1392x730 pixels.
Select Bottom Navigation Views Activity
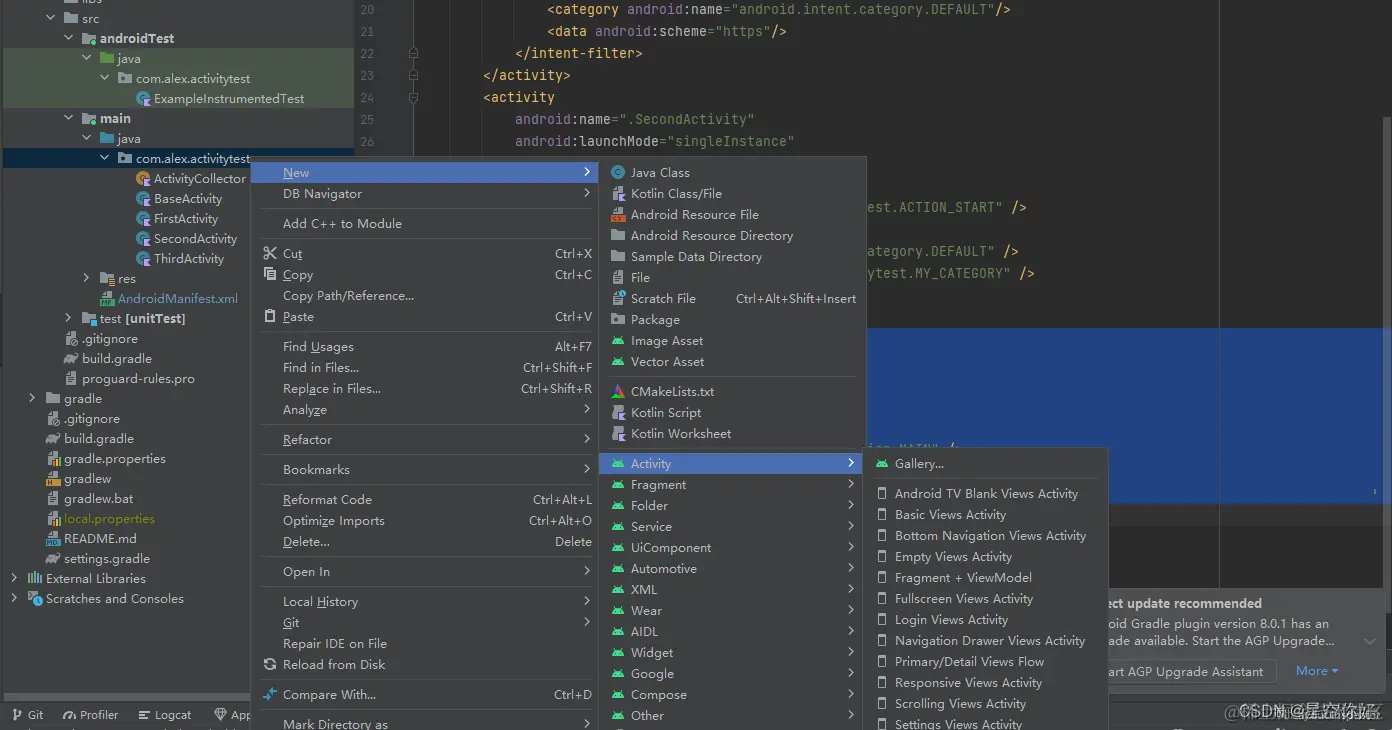pos(987,536)
